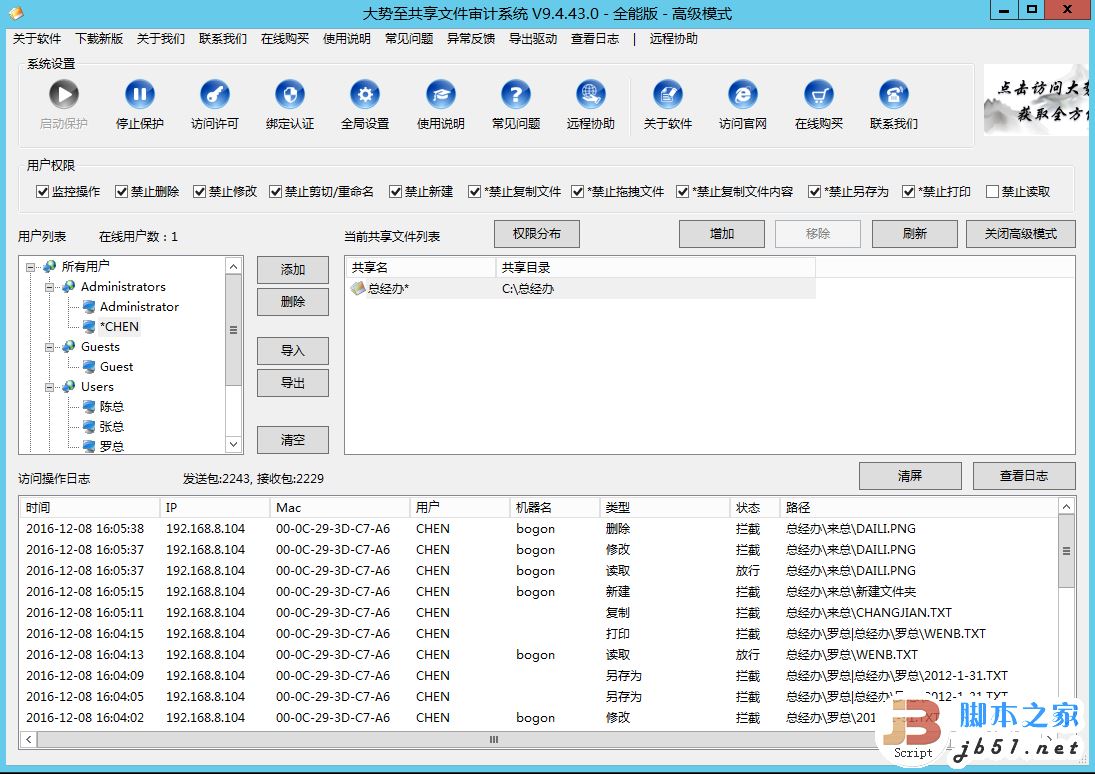Viewport: 1095px width, 774px height.
Task: Click log table scroll up arrow
Action: pyautogui.click(x=1066, y=506)
